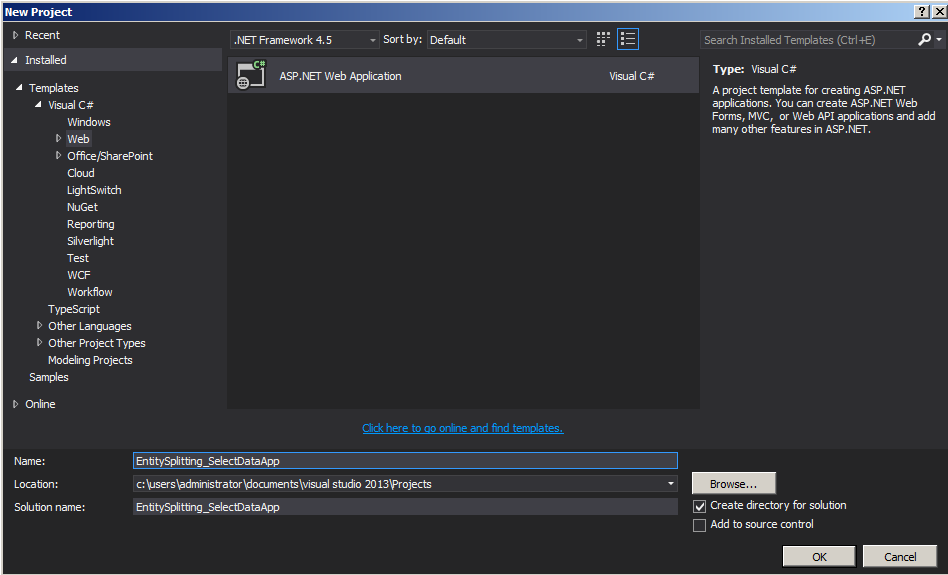This screenshot has width=948, height=575.
Task: Select the Visual C# tree label
Action: pyautogui.click(x=71, y=105)
